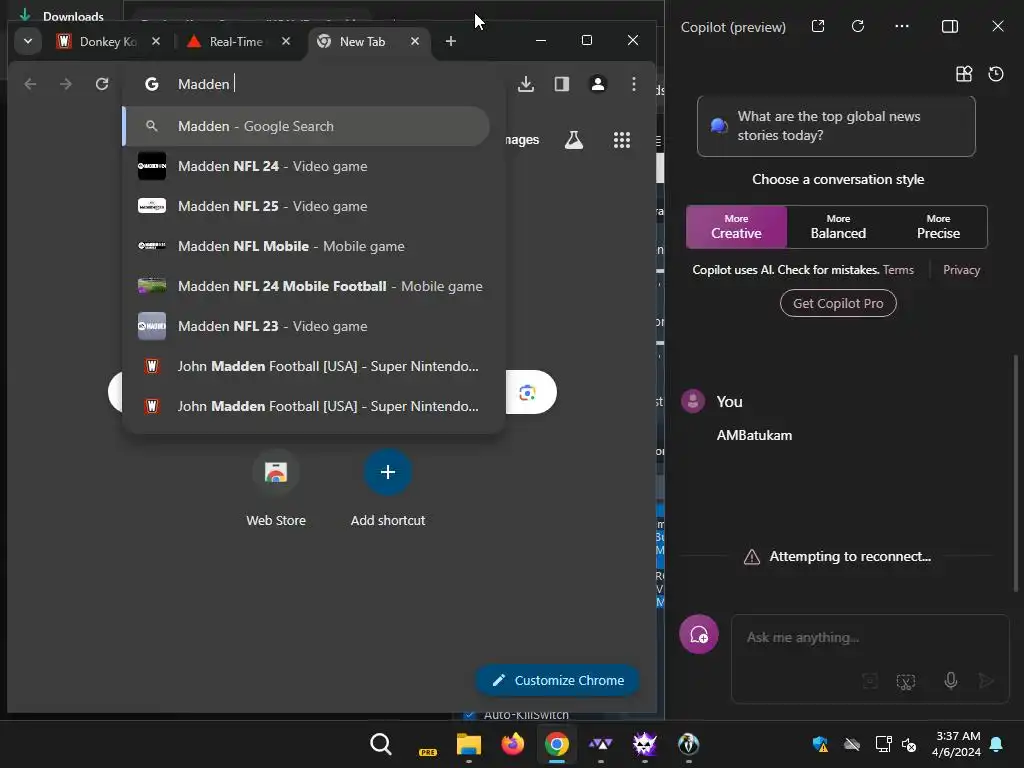1024x768 pixels.
Task: Select More Balanced conversation style
Action: point(838,227)
